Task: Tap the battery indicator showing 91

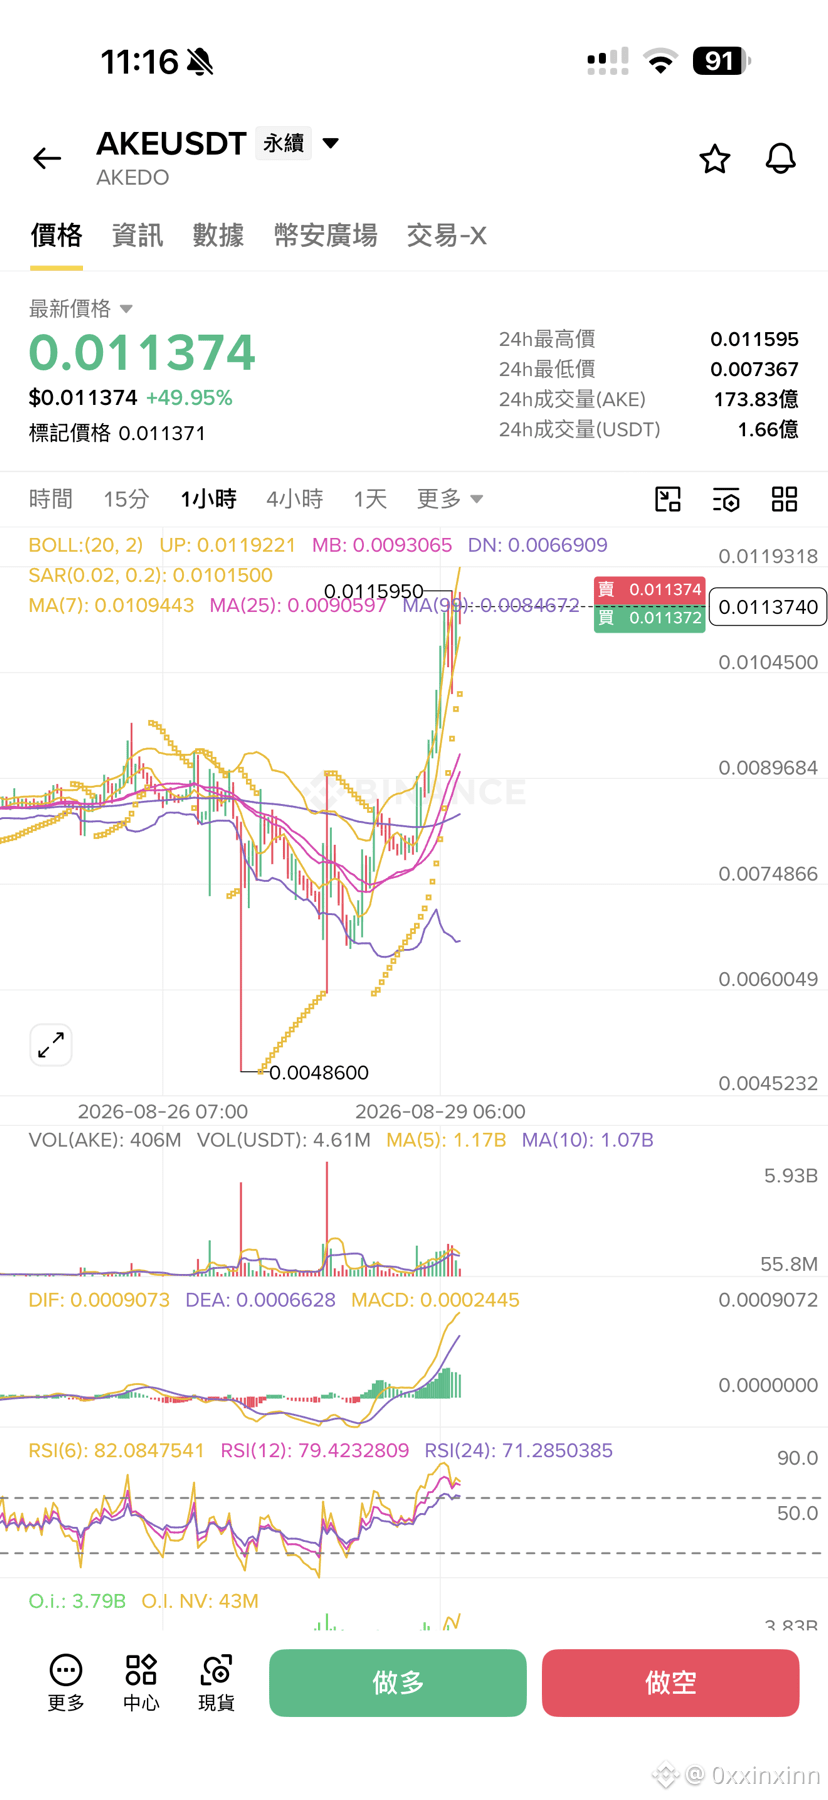Action: point(721,61)
